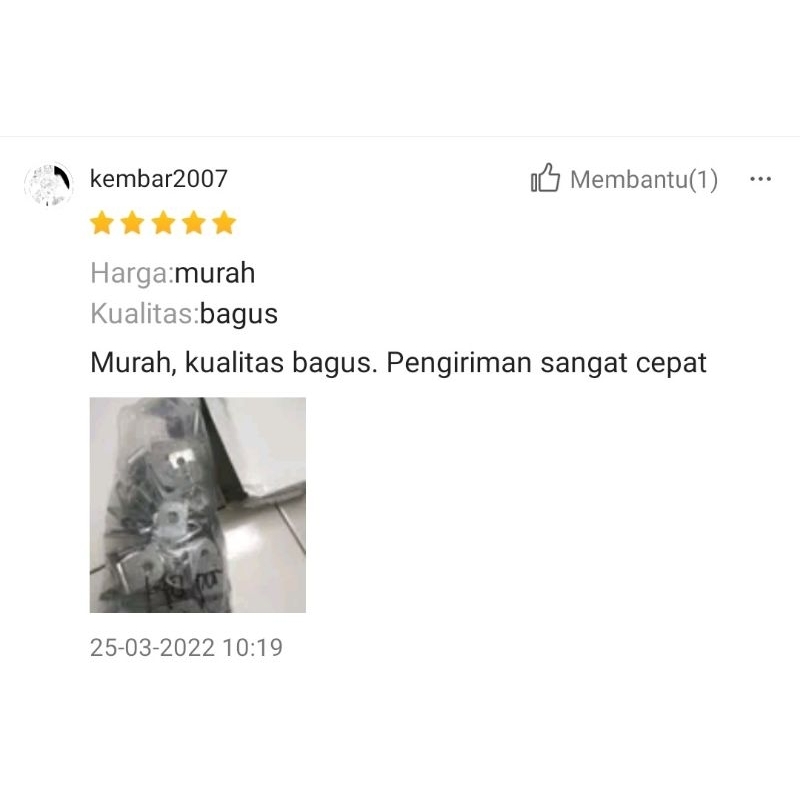The height and width of the screenshot is (800, 800).
Task: Open the kembar2007 username link
Action: 159,179
